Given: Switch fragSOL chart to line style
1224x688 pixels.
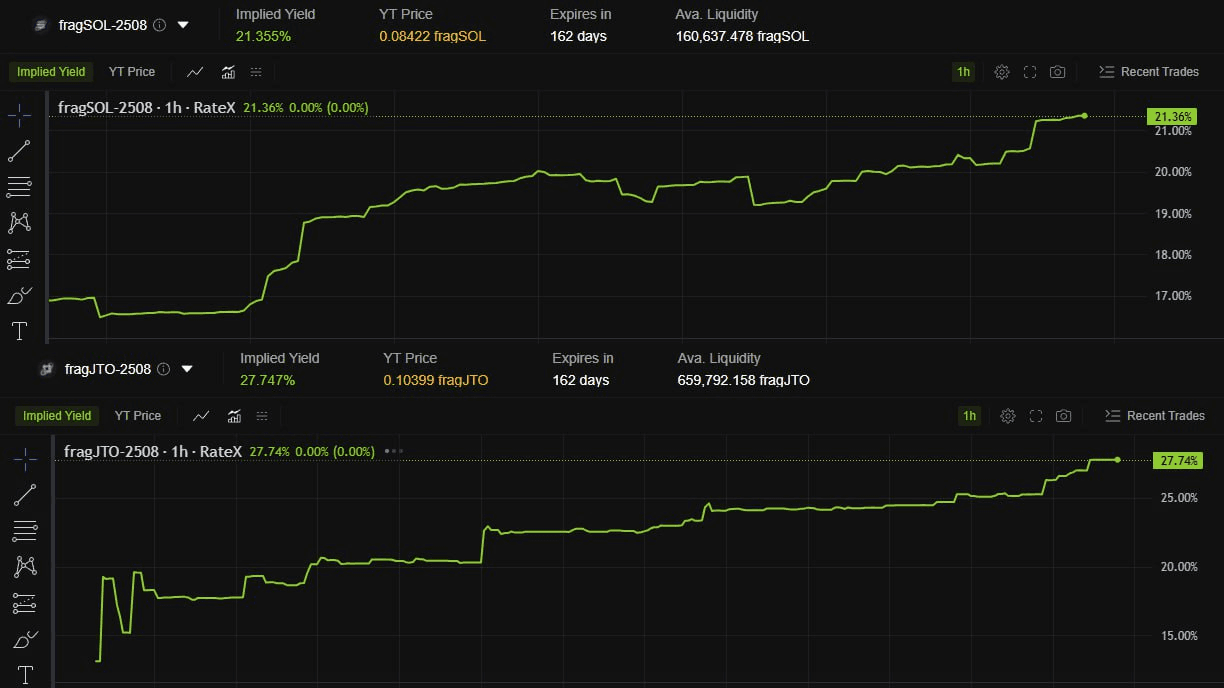Looking at the screenshot, I should click(x=196, y=72).
